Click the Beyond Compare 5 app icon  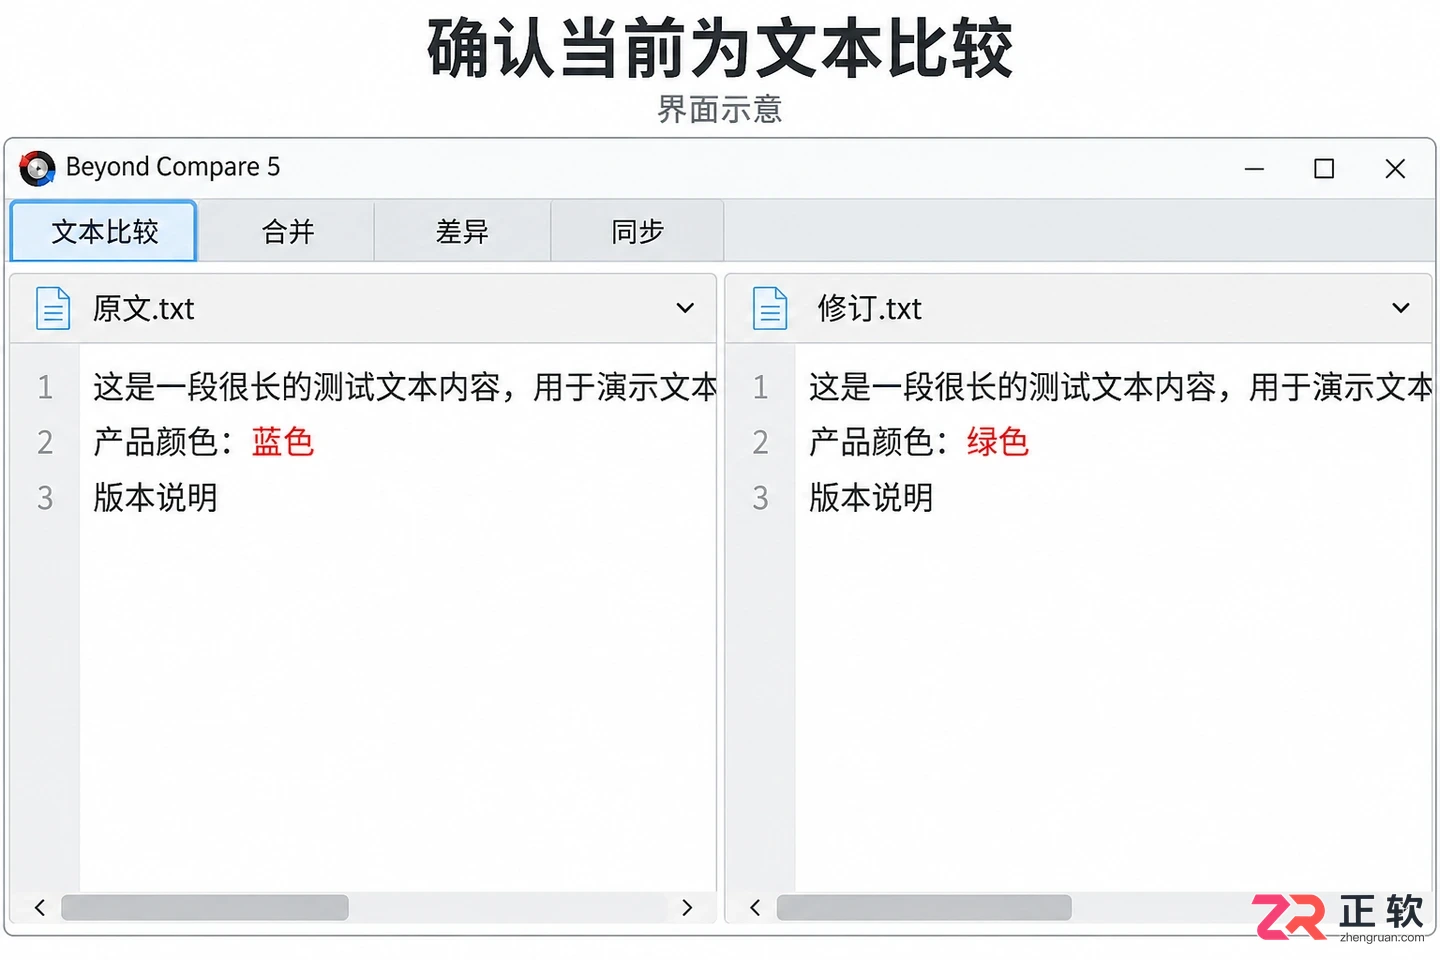pyautogui.click(x=37, y=168)
